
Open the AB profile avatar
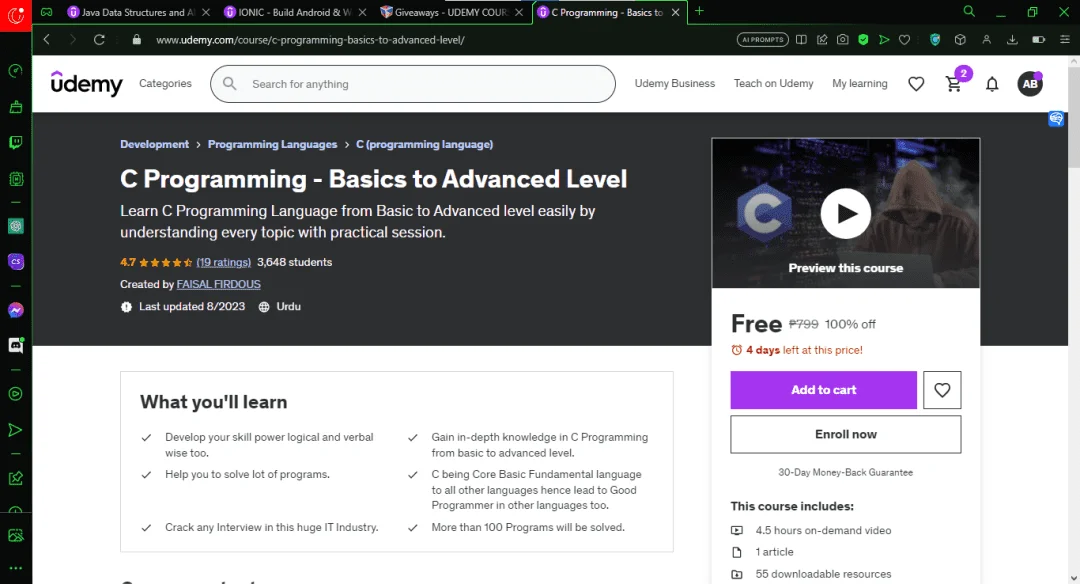(x=1030, y=84)
